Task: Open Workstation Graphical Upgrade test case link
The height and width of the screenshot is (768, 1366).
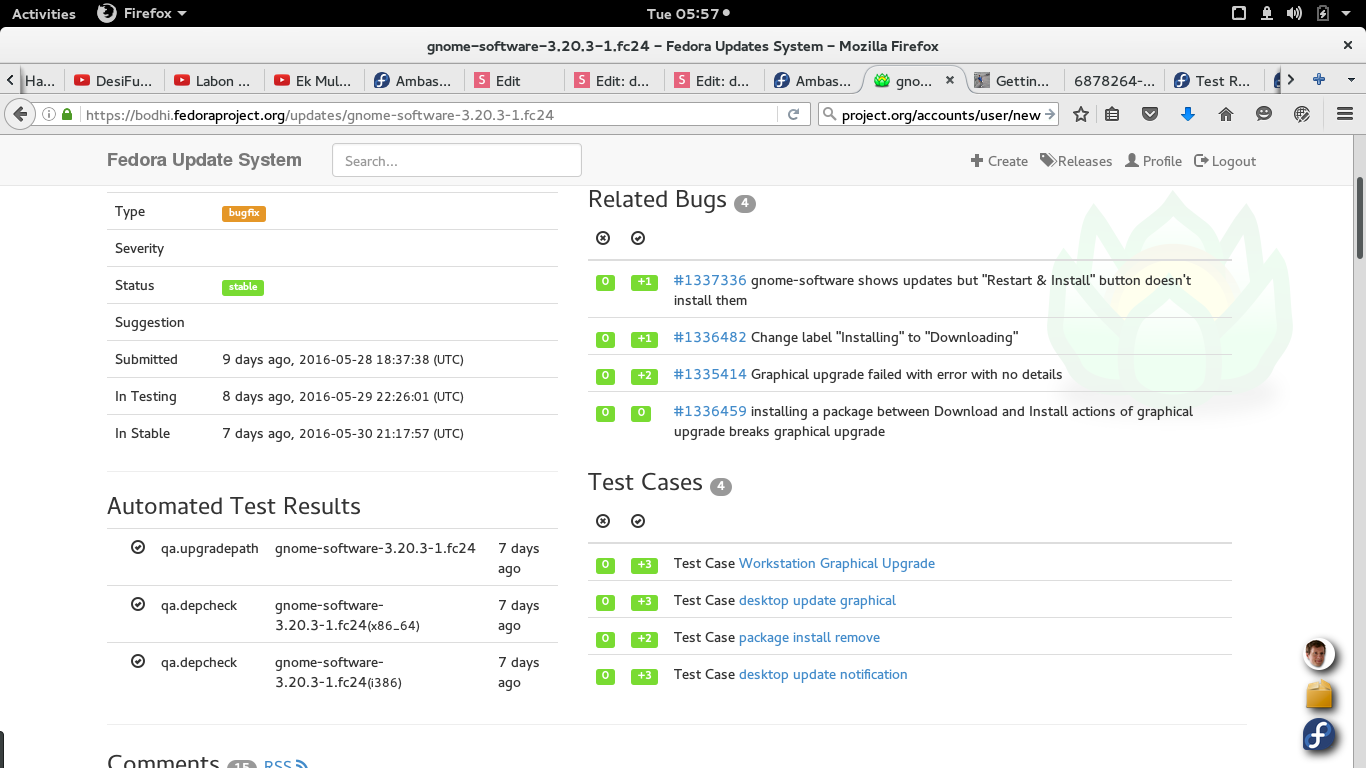Action: pos(837,563)
